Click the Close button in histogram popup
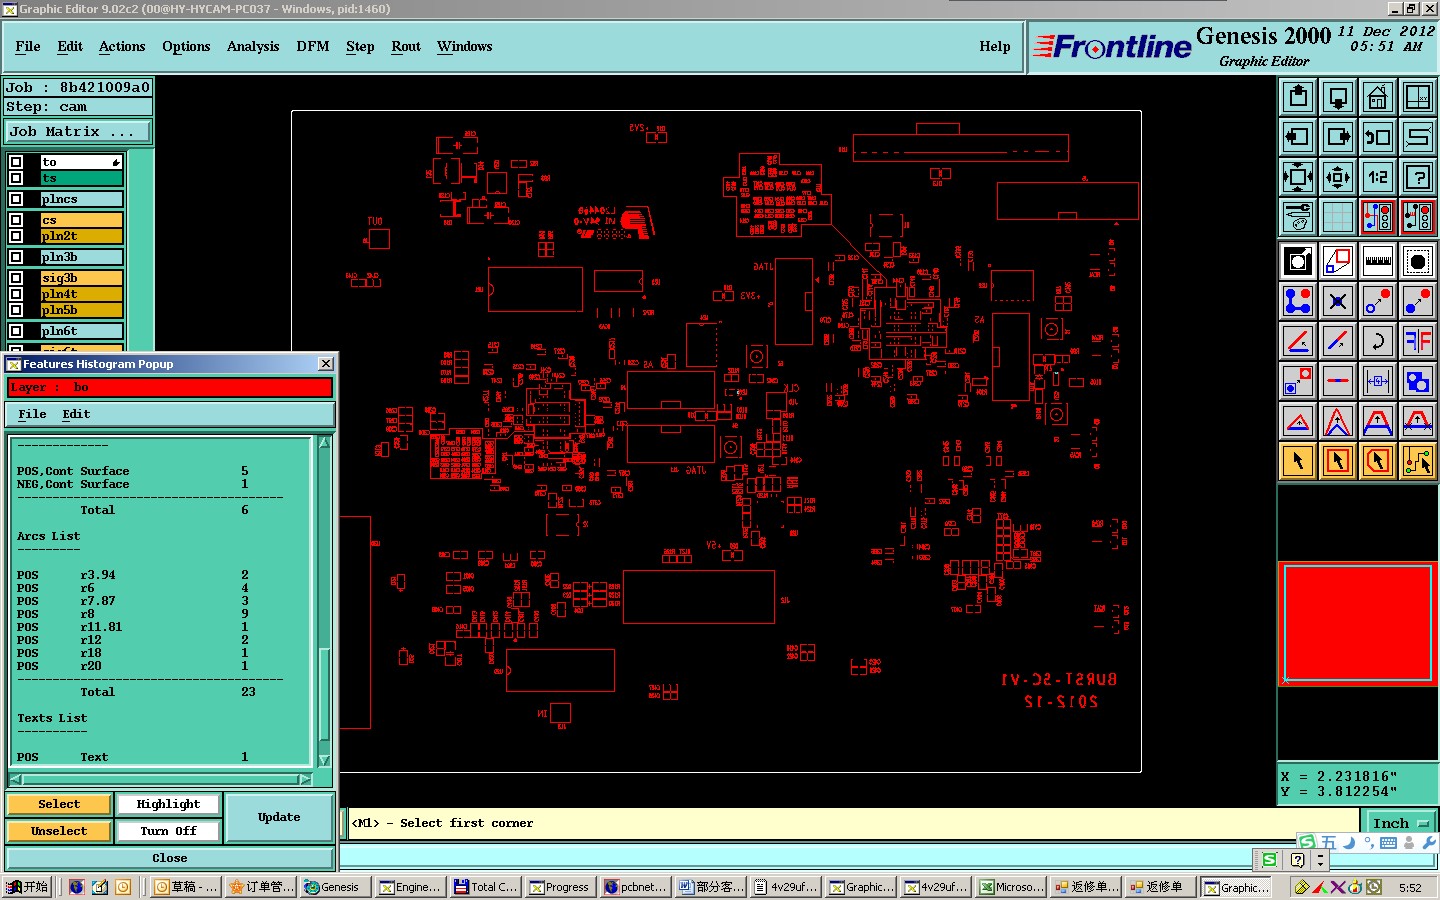Image resolution: width=1440 pixels, height=900 pixels. [170, 858]
